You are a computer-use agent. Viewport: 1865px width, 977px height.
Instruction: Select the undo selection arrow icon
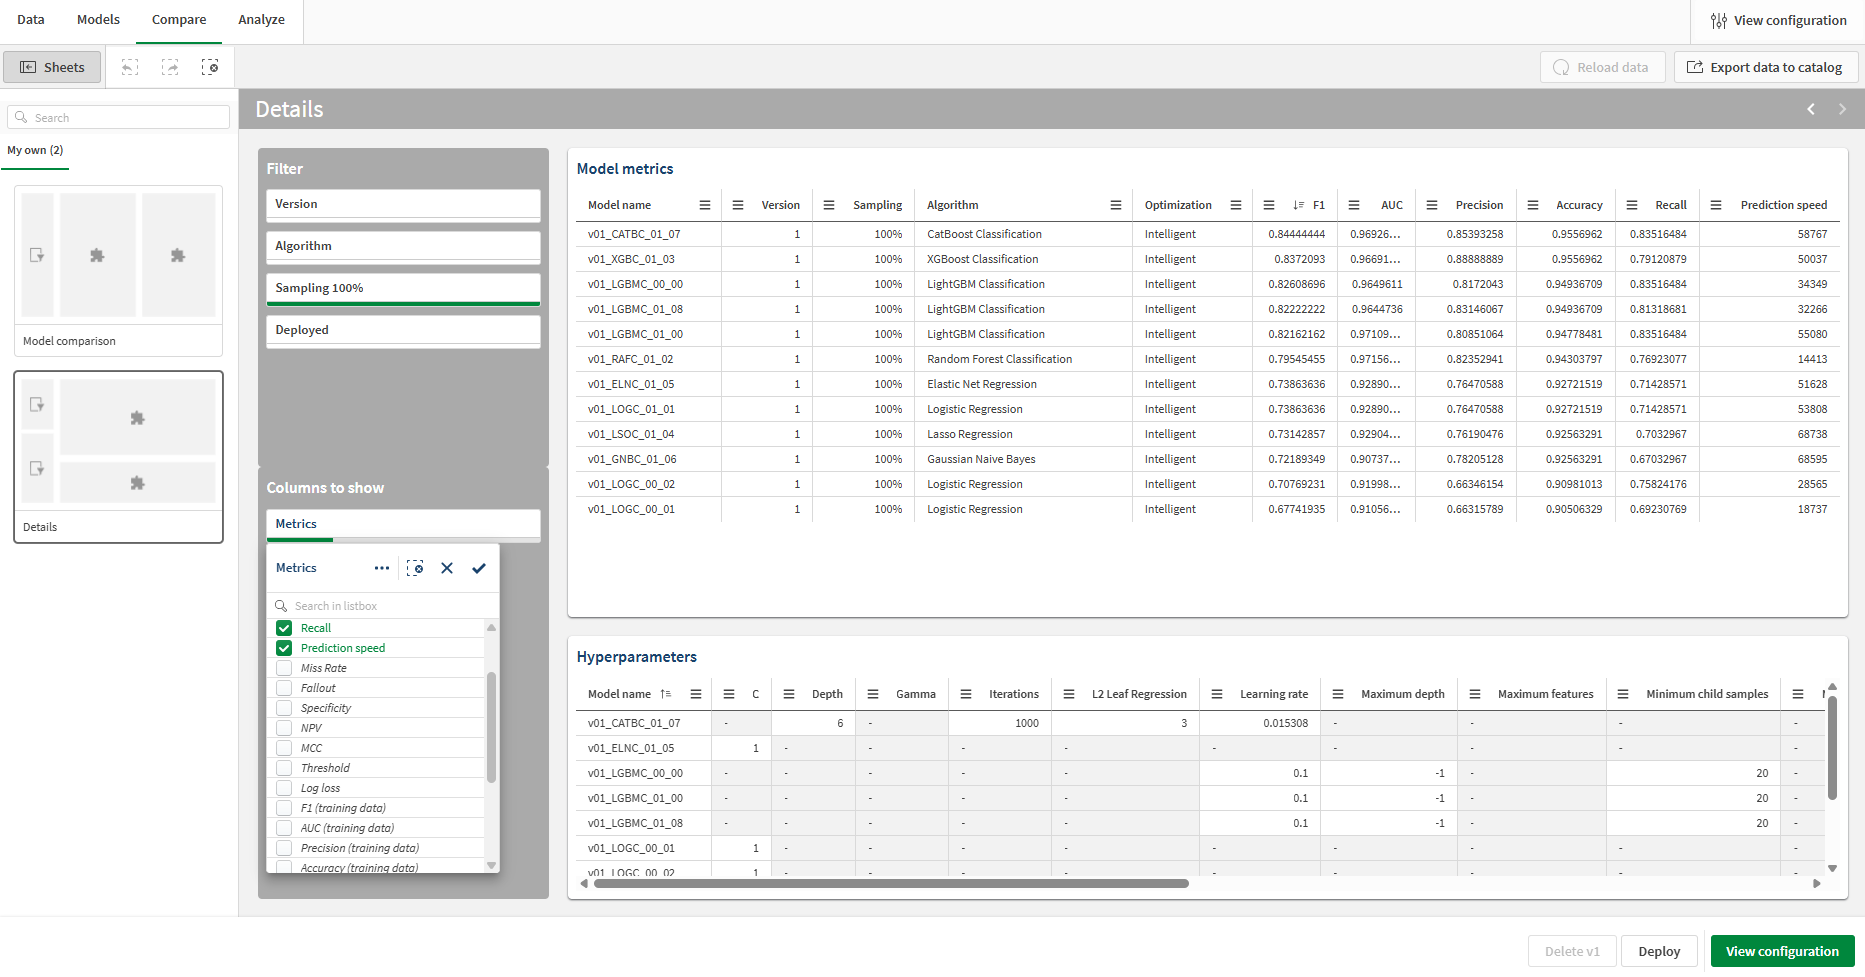[x=130, y=67]
